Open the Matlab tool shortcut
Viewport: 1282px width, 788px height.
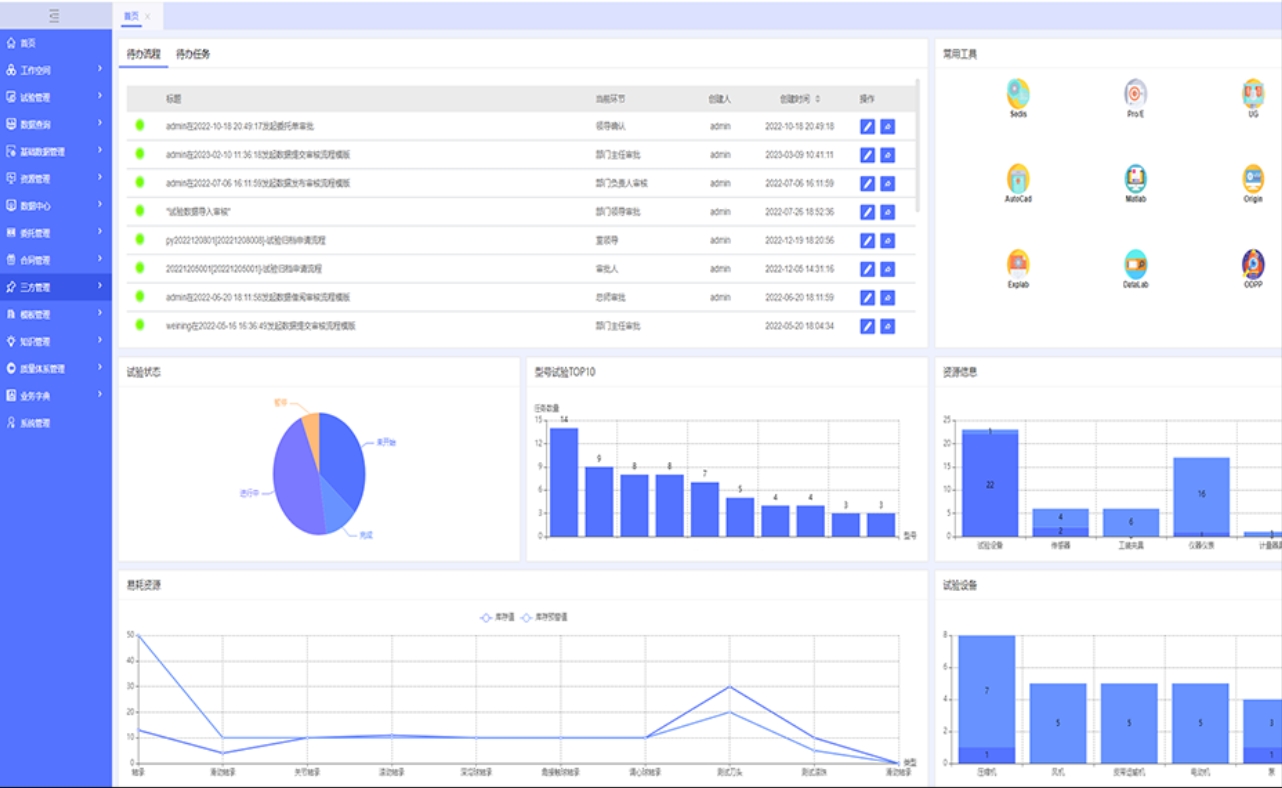pyautogui.click(x=1135, y=179)
